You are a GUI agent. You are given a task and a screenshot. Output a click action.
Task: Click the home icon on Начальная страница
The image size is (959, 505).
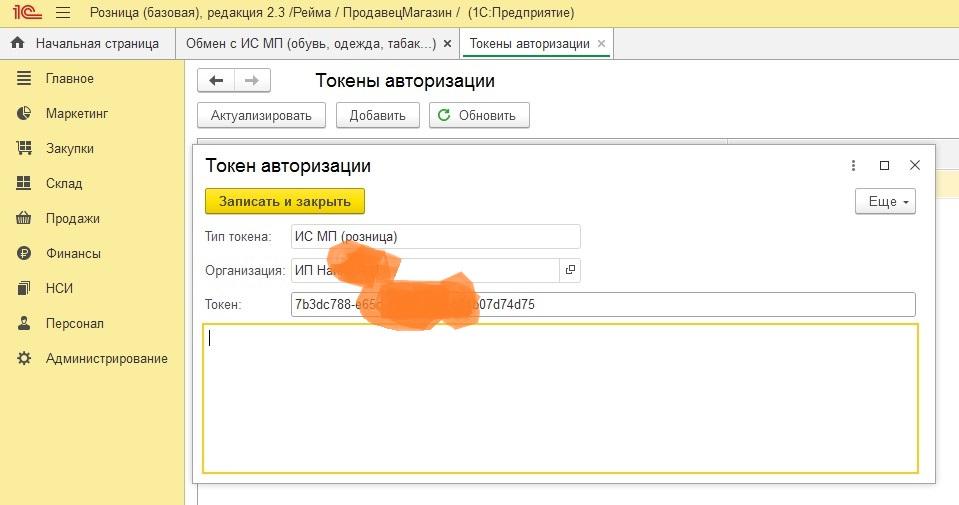point(18,44)
